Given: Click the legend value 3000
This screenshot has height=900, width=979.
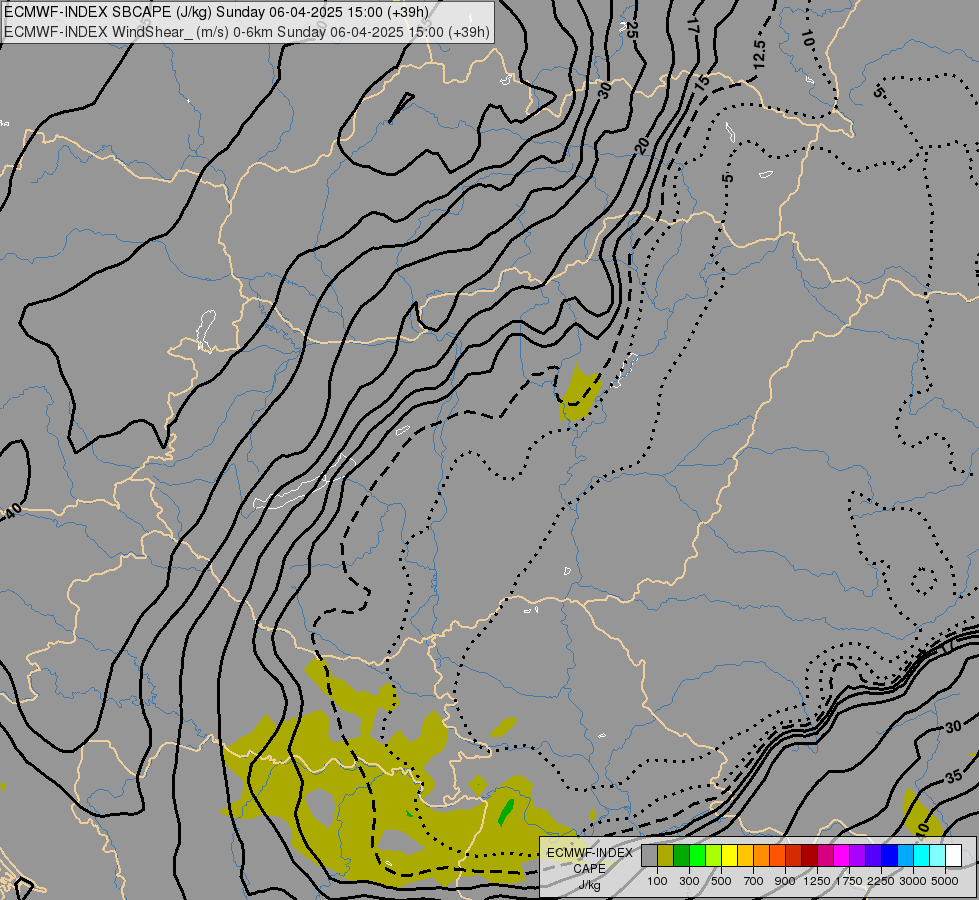Looking at the screenshot, I should [913, 881].
